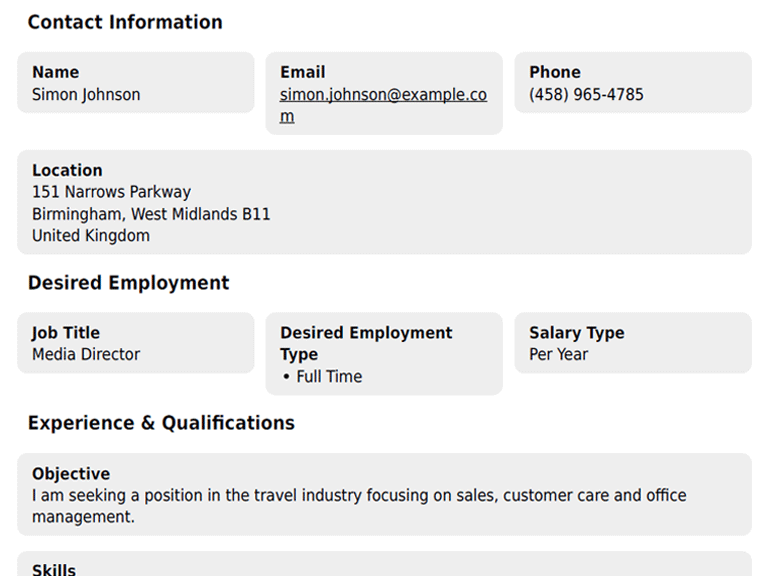Open the simon.johnson@example.com email link
This screenshot has height=576, width=768.
tap(383, 95)
